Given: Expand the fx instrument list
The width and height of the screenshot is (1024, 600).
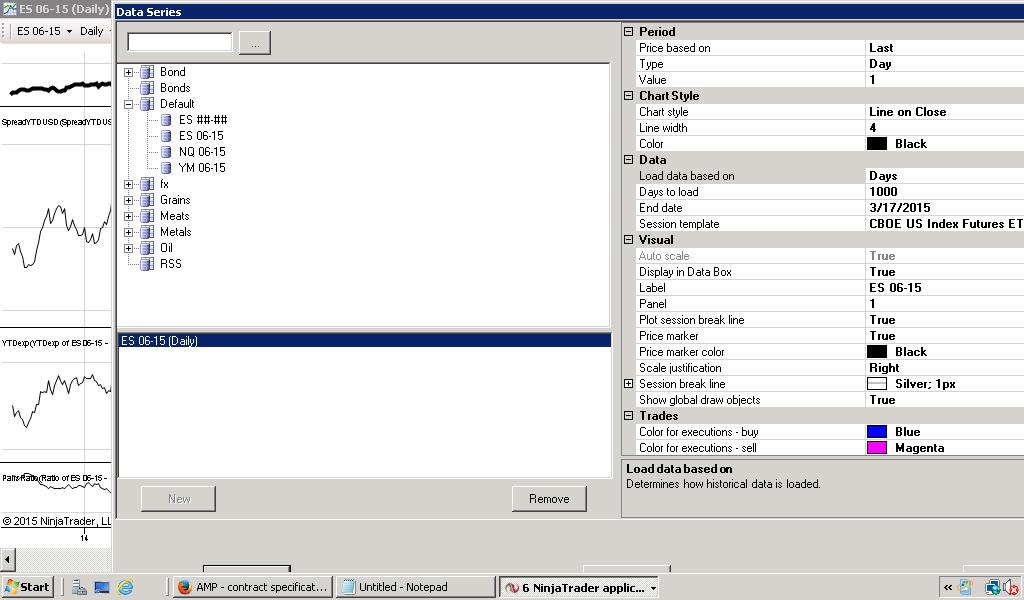Looking at the screenshot, I should point(129,185).
